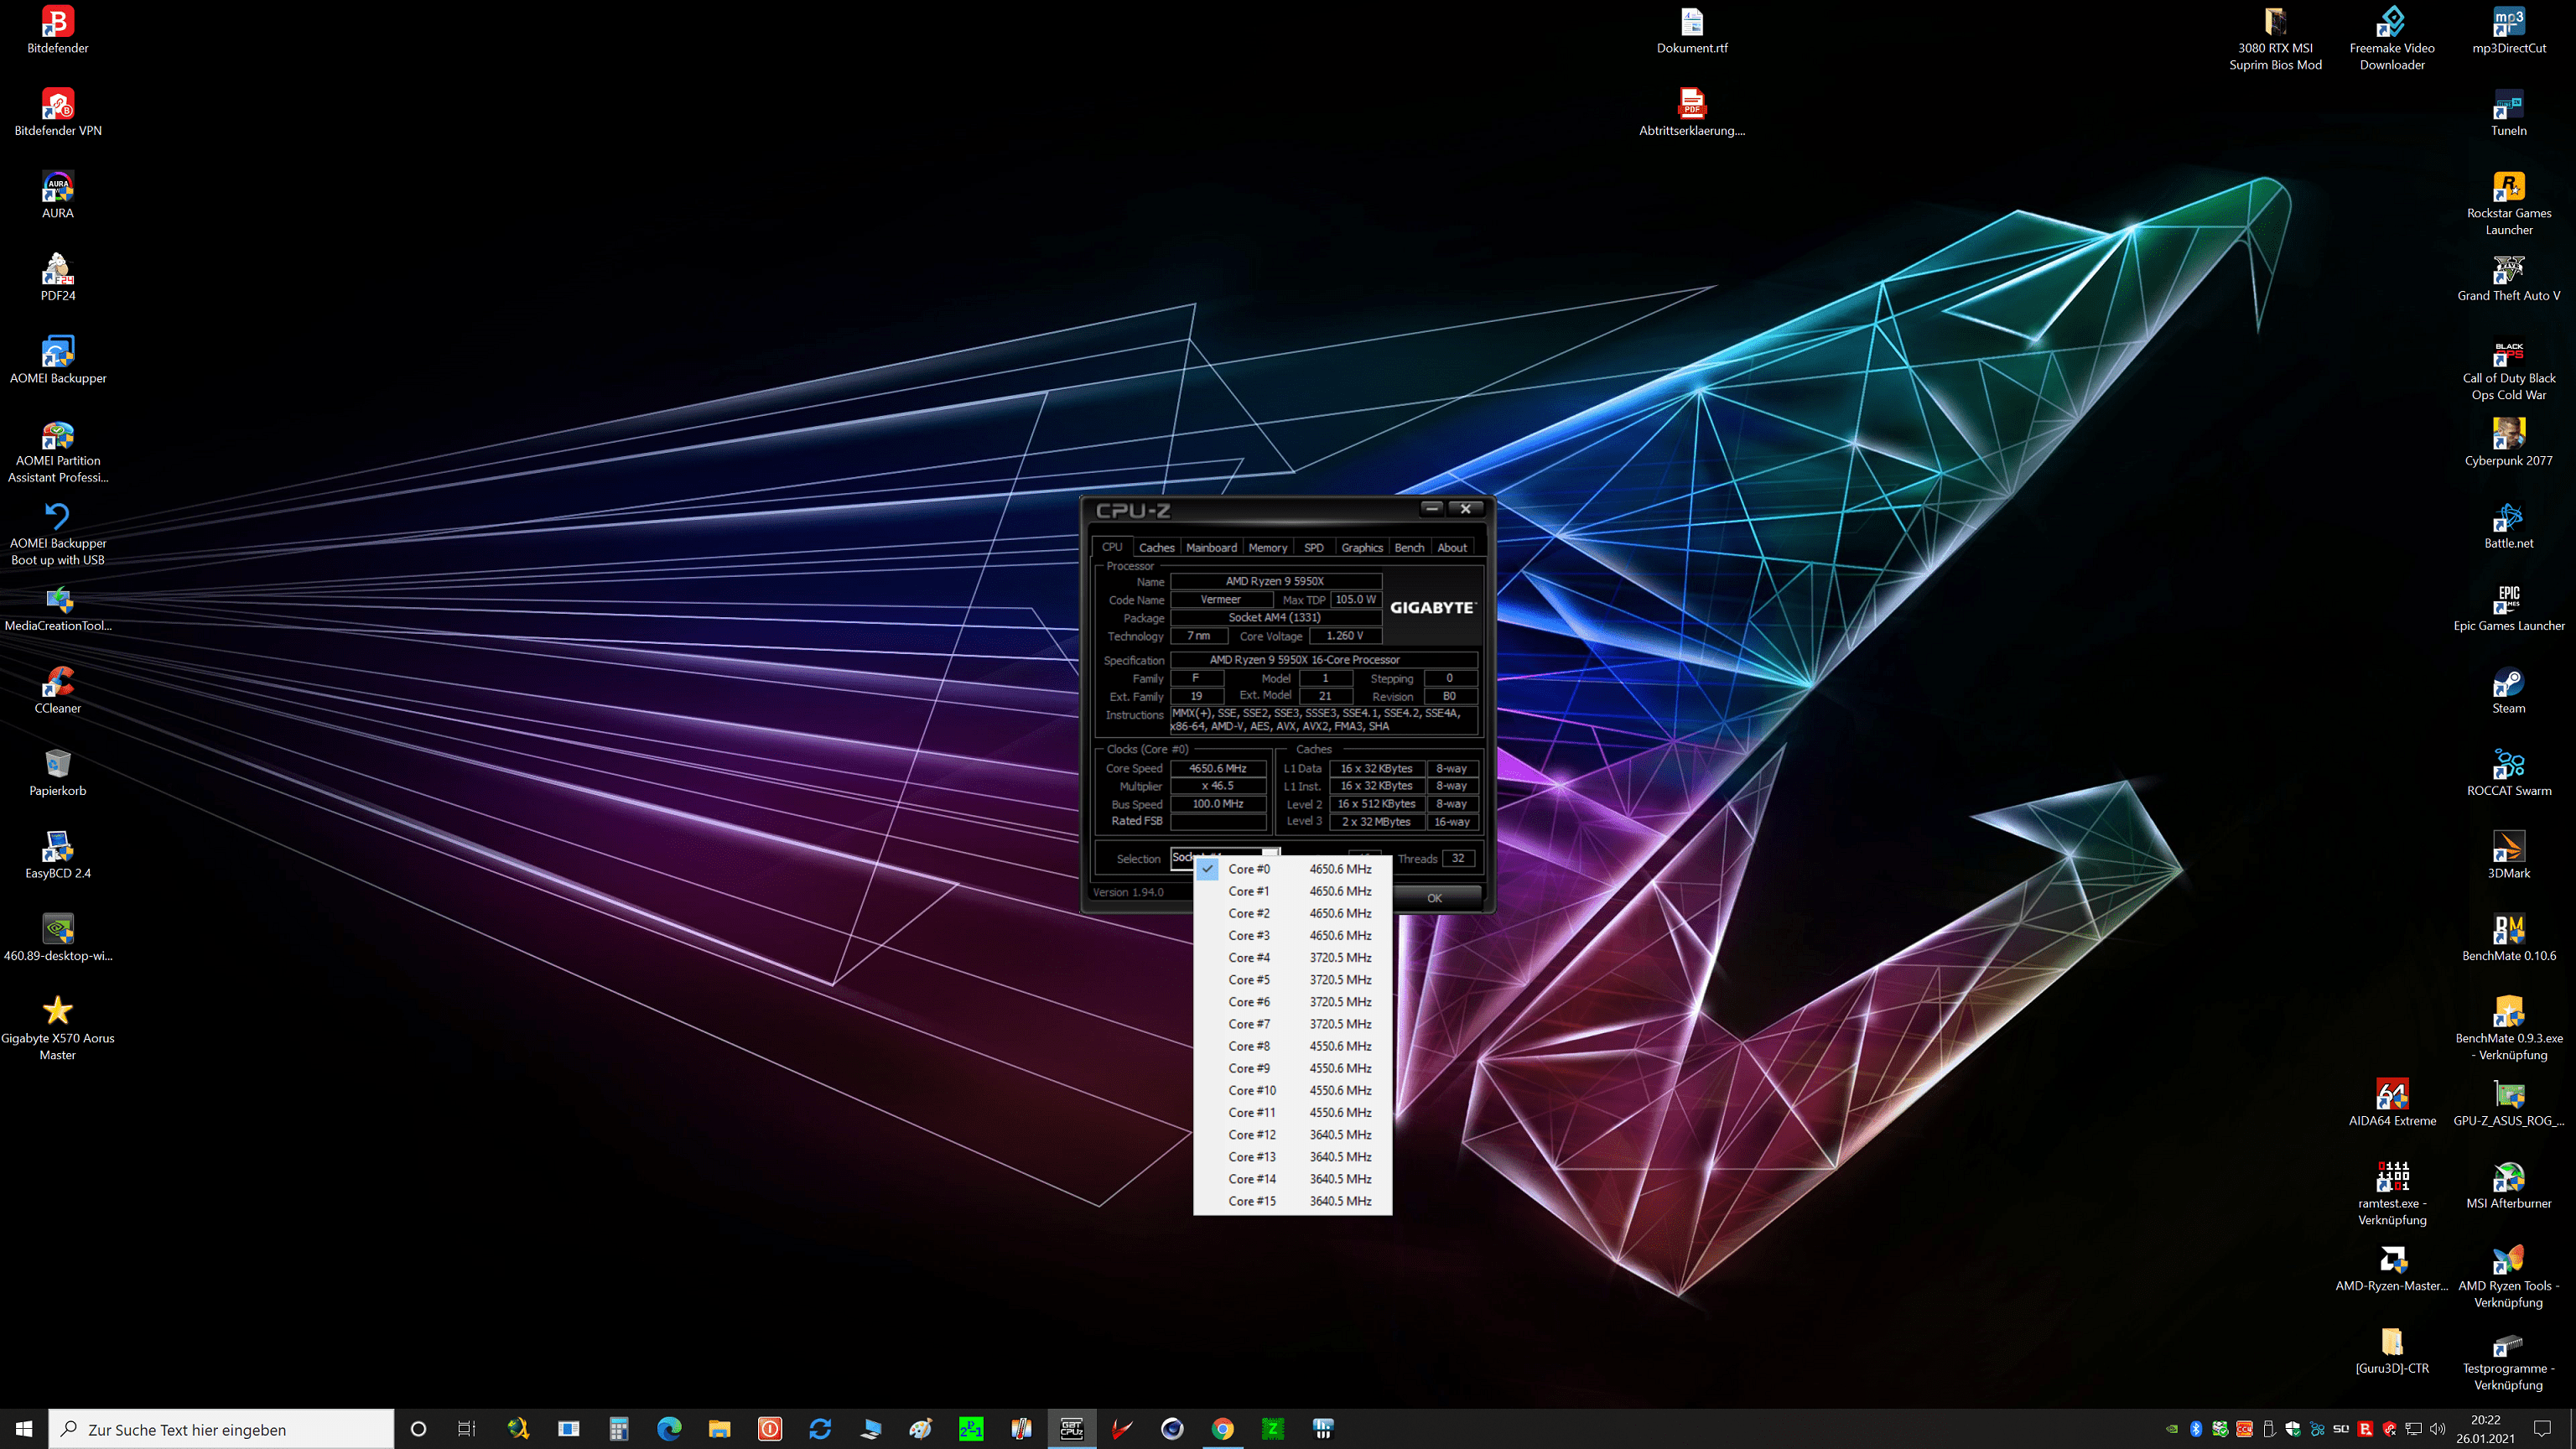The image size is (2576, 1449).
Task: Switch to the Memory tab in CPU-Z
Action: click(1267, 547)
